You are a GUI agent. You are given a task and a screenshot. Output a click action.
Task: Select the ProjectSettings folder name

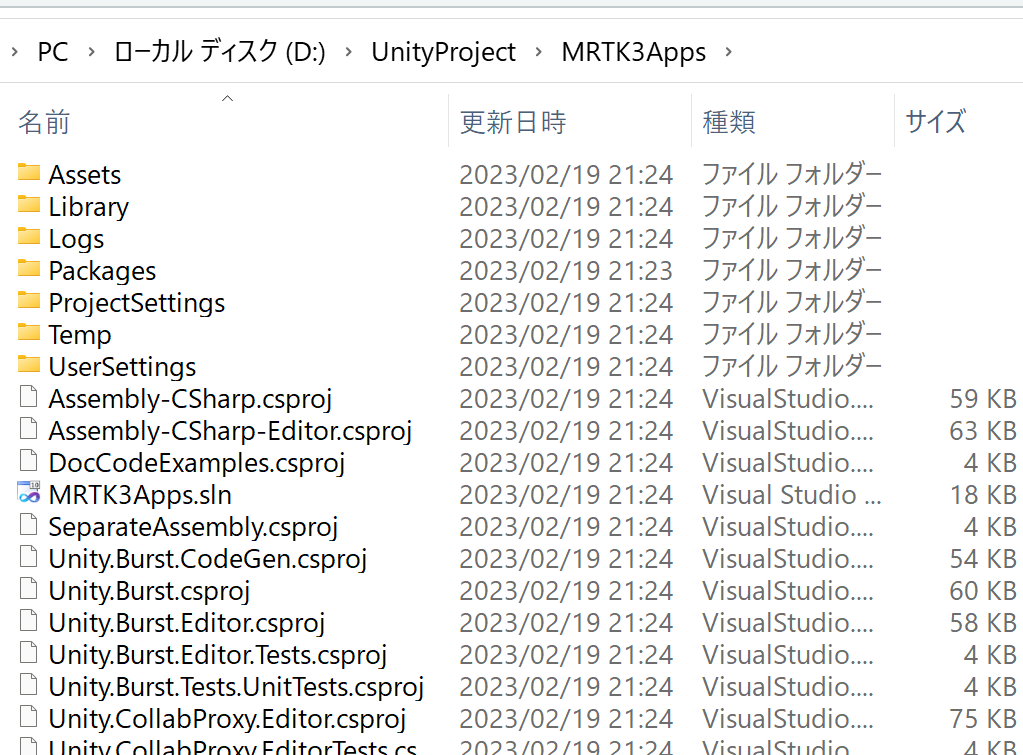(137, 303)
